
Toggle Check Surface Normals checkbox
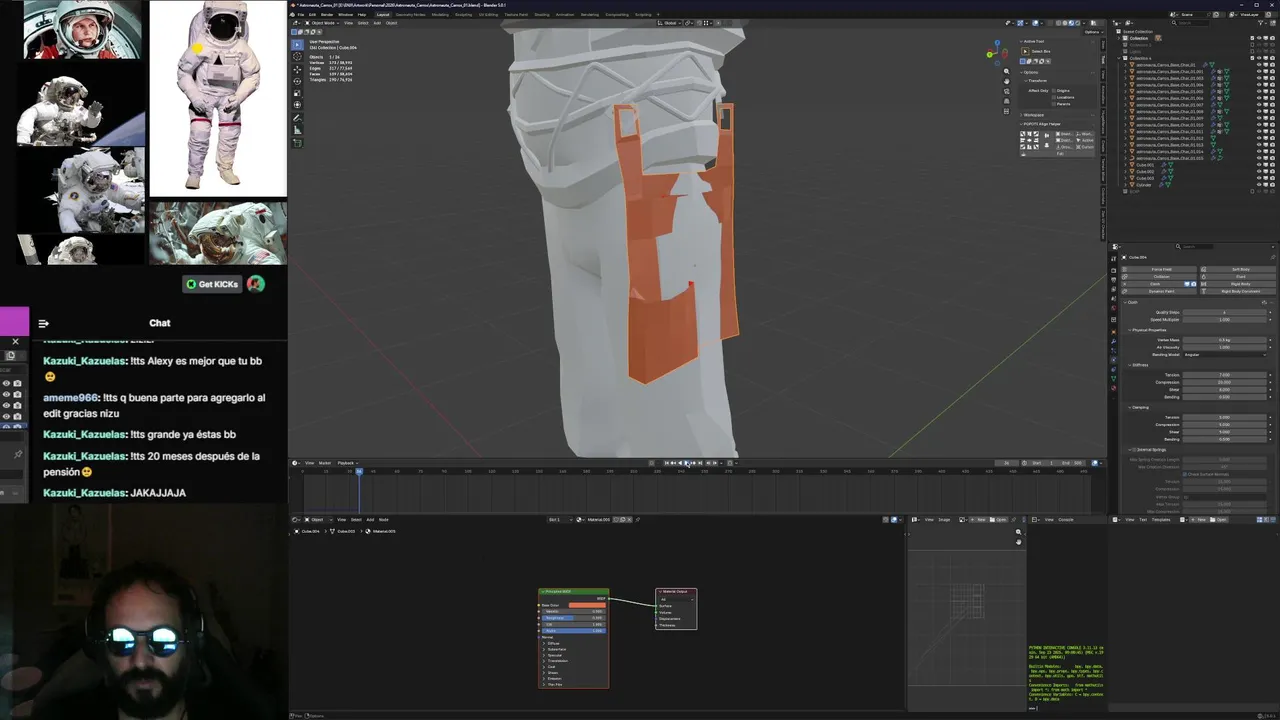pyautogui.click(x=1185, y=474)
